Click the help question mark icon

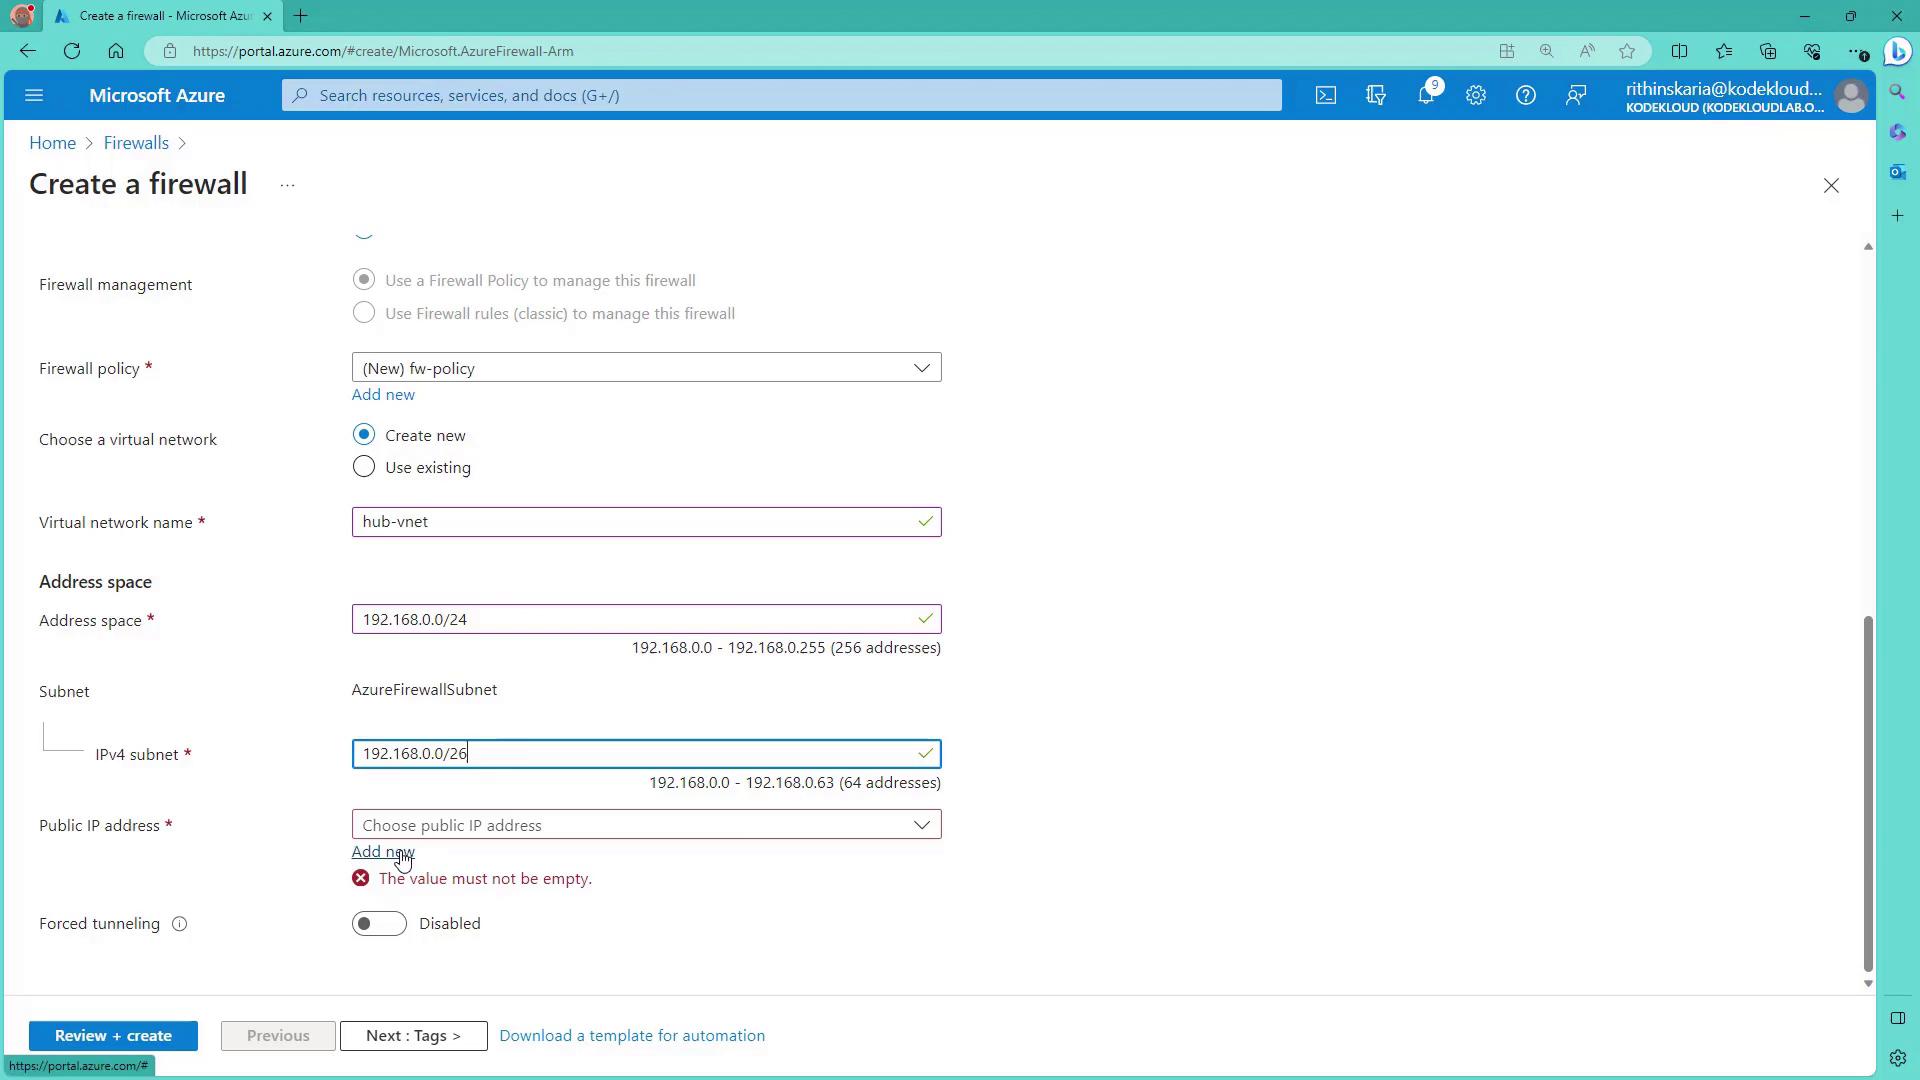click(x=1525, y=96)
